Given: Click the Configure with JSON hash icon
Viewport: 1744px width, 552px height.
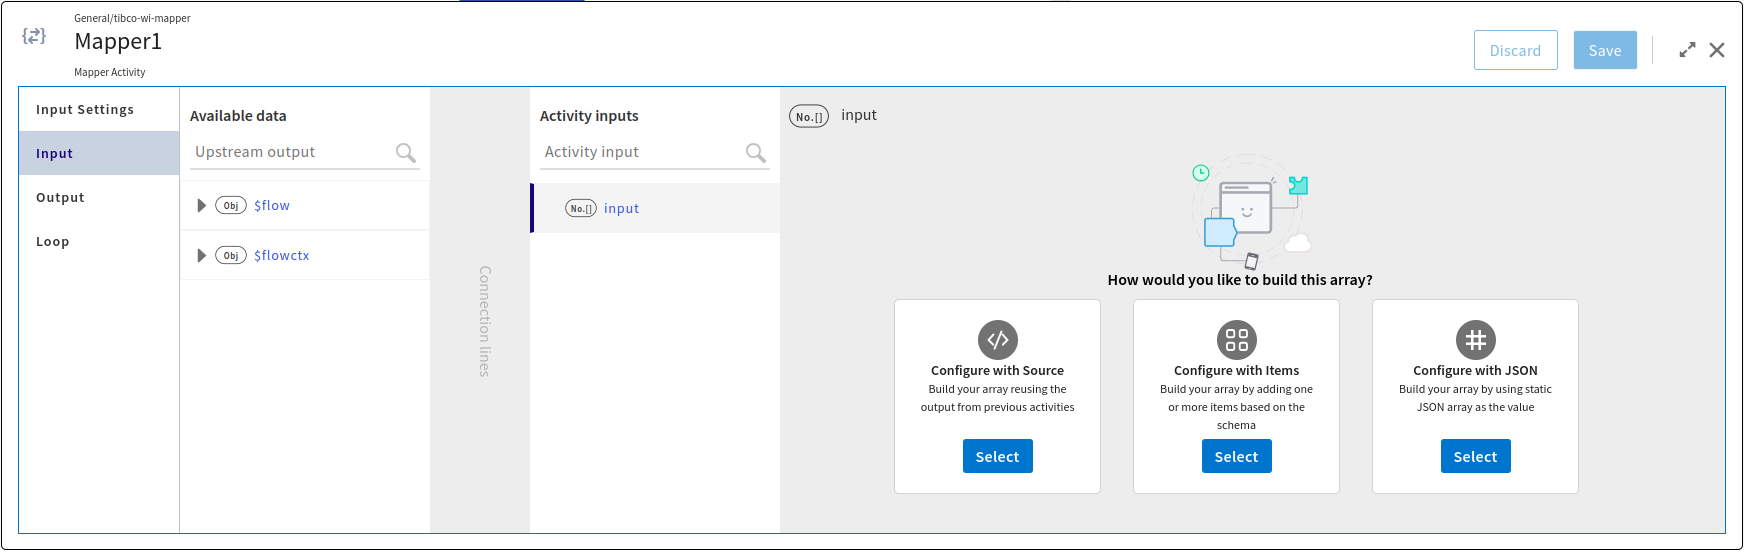Looking at the screenshot, I should coord(1475,340).
